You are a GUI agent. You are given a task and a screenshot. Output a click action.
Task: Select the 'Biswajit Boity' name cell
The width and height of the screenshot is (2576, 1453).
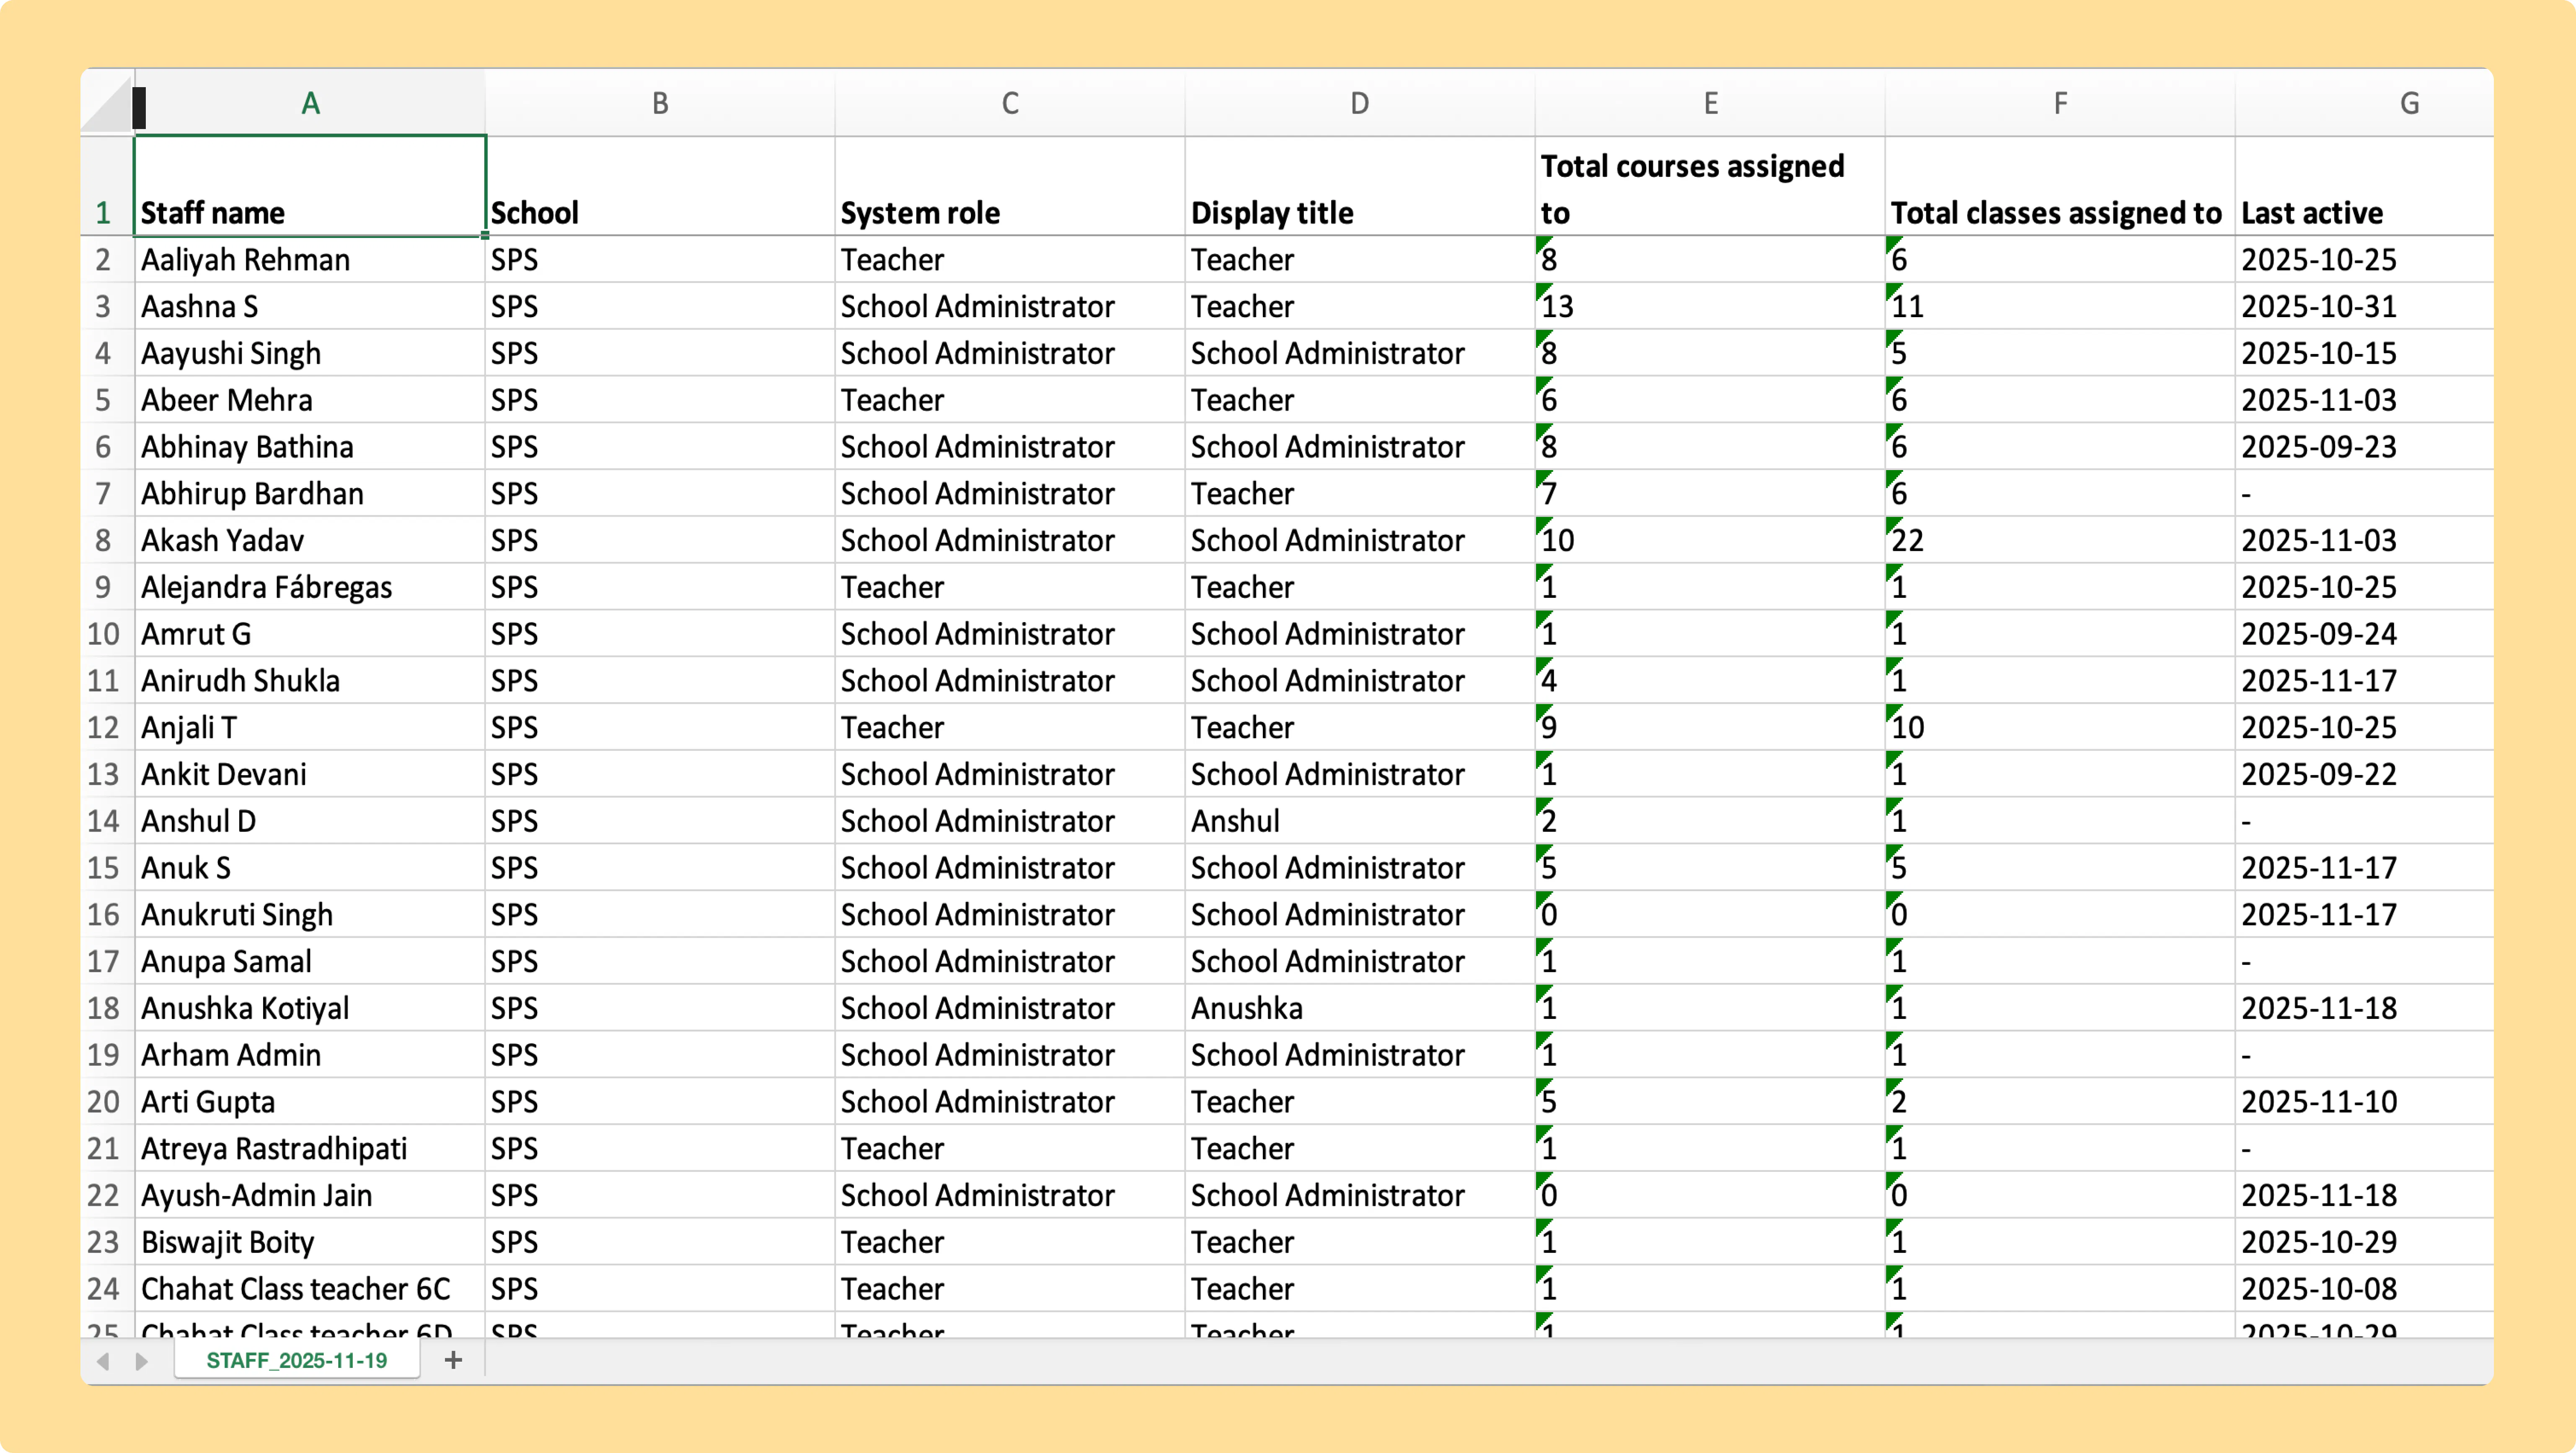pos(310,1242)
